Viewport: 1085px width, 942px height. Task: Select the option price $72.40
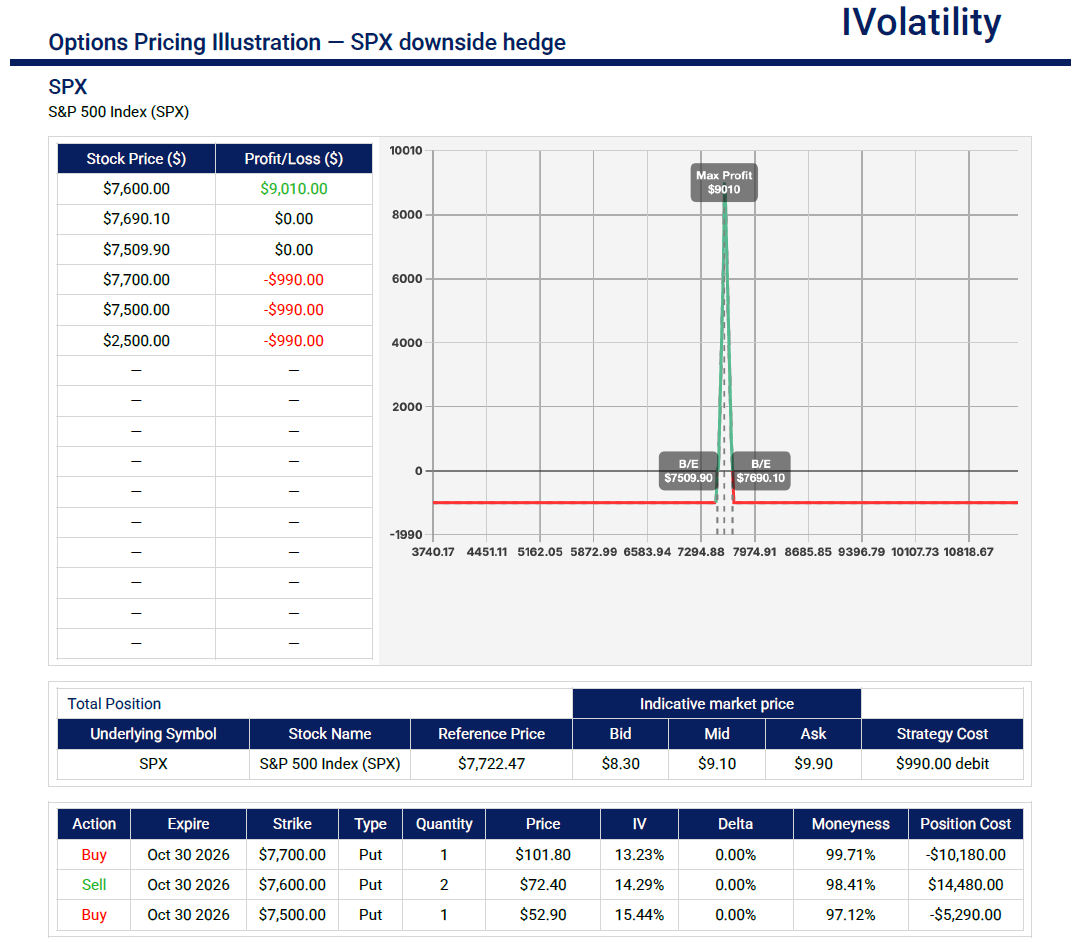(x=543, y=885)
